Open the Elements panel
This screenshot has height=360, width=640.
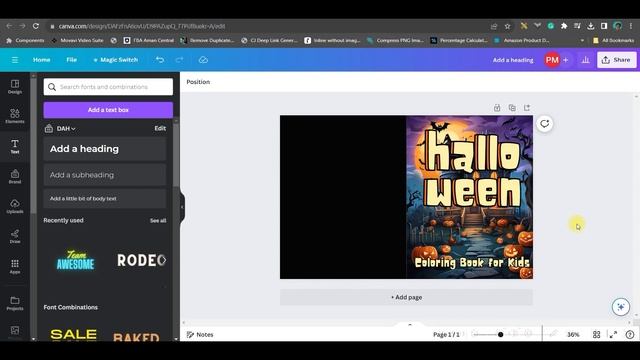coord(15,116)
